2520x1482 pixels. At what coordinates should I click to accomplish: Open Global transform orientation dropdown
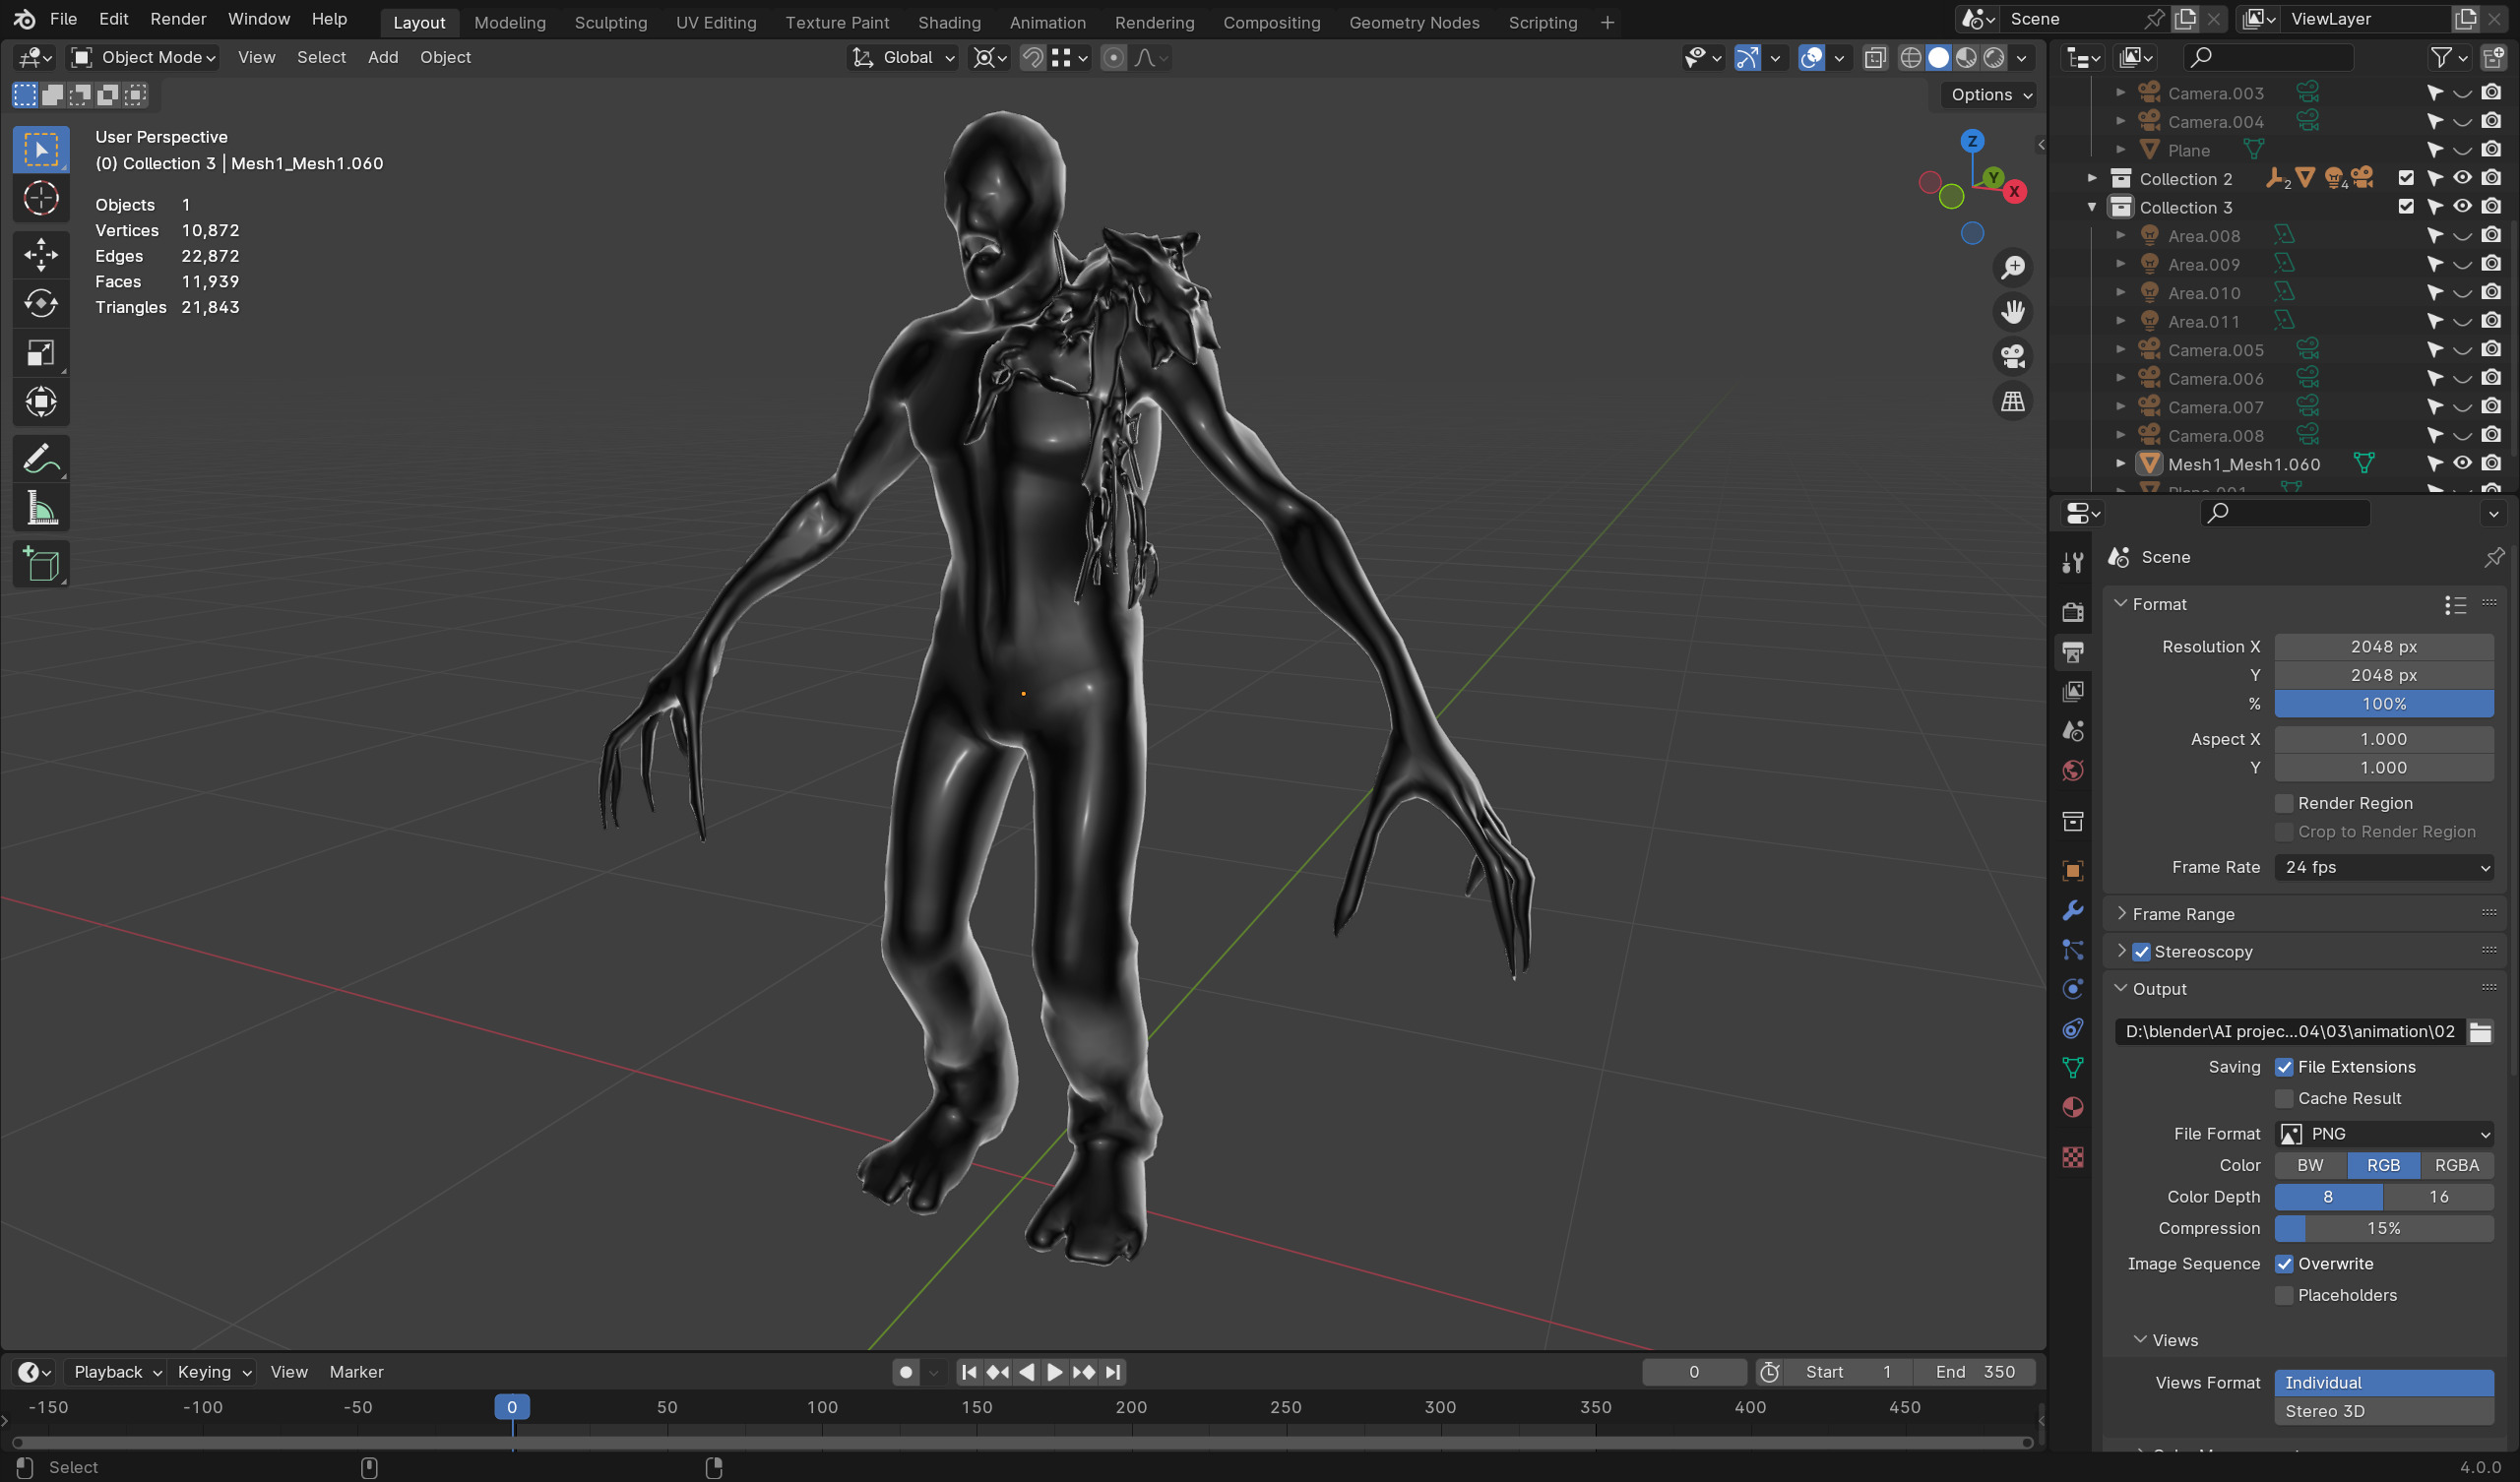(x=903, y=58)
